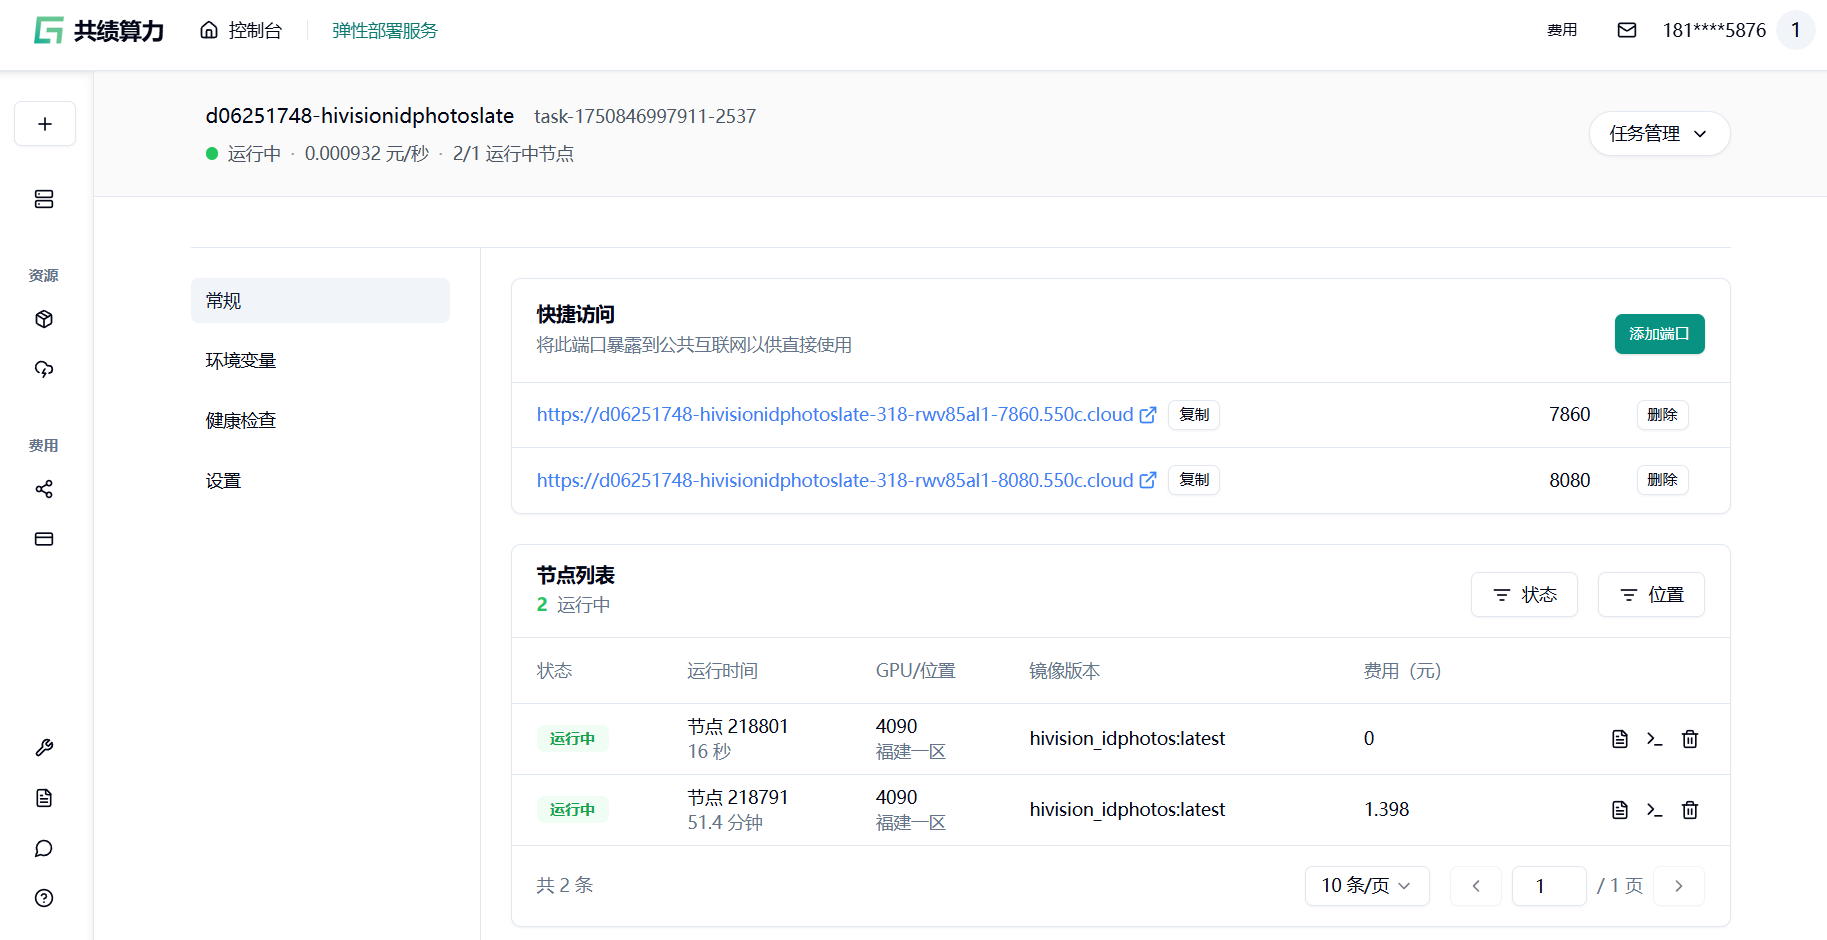Copy the port 7860 URL
The width and height of the screenshot is (1827, 940).
pos(1193,415)
